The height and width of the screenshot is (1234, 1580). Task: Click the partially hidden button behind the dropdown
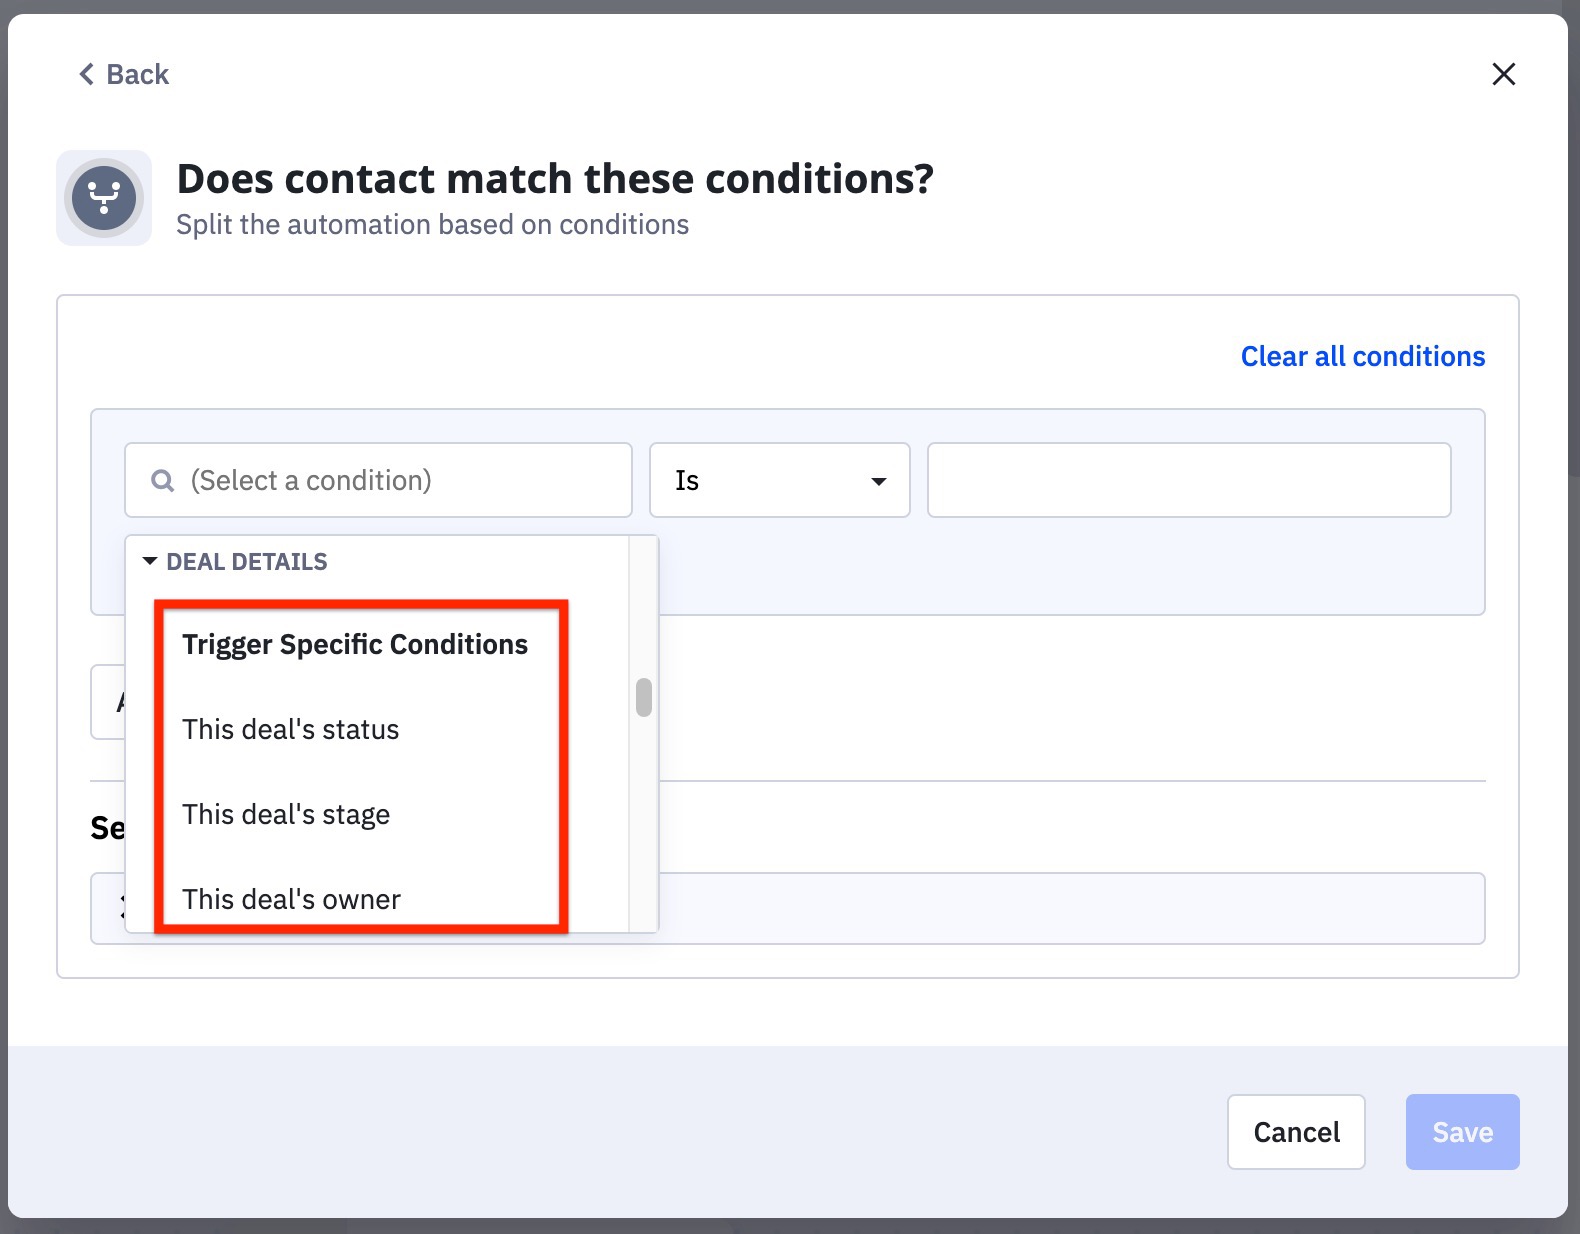(108, 702)
